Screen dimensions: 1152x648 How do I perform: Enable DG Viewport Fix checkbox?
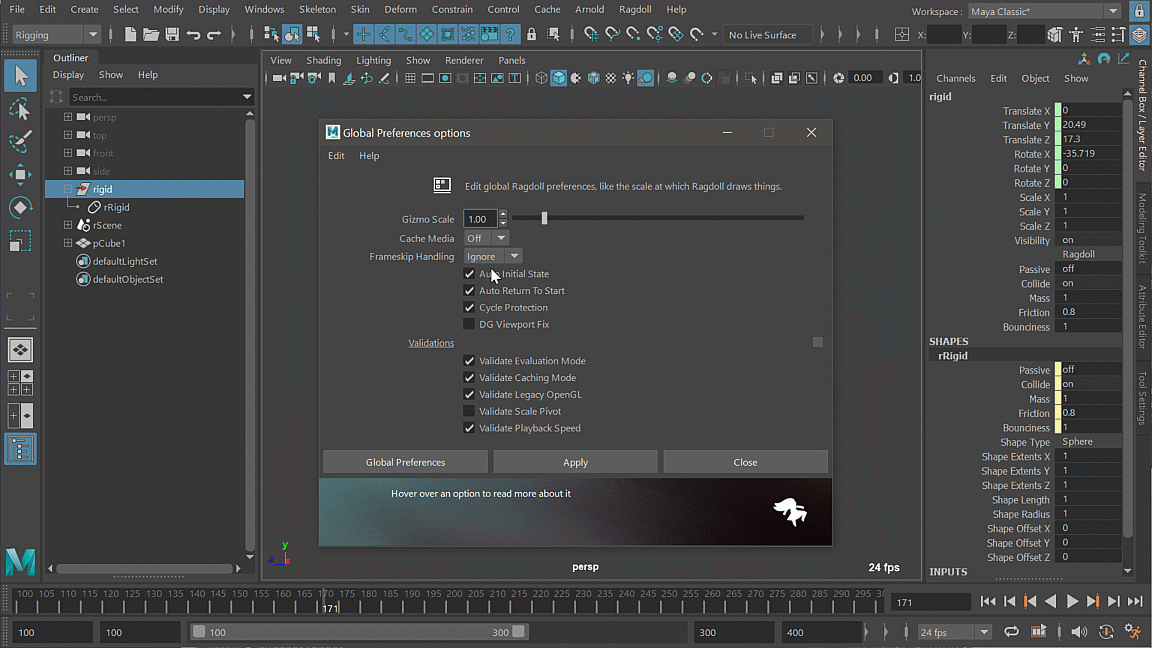pos(469,324)
